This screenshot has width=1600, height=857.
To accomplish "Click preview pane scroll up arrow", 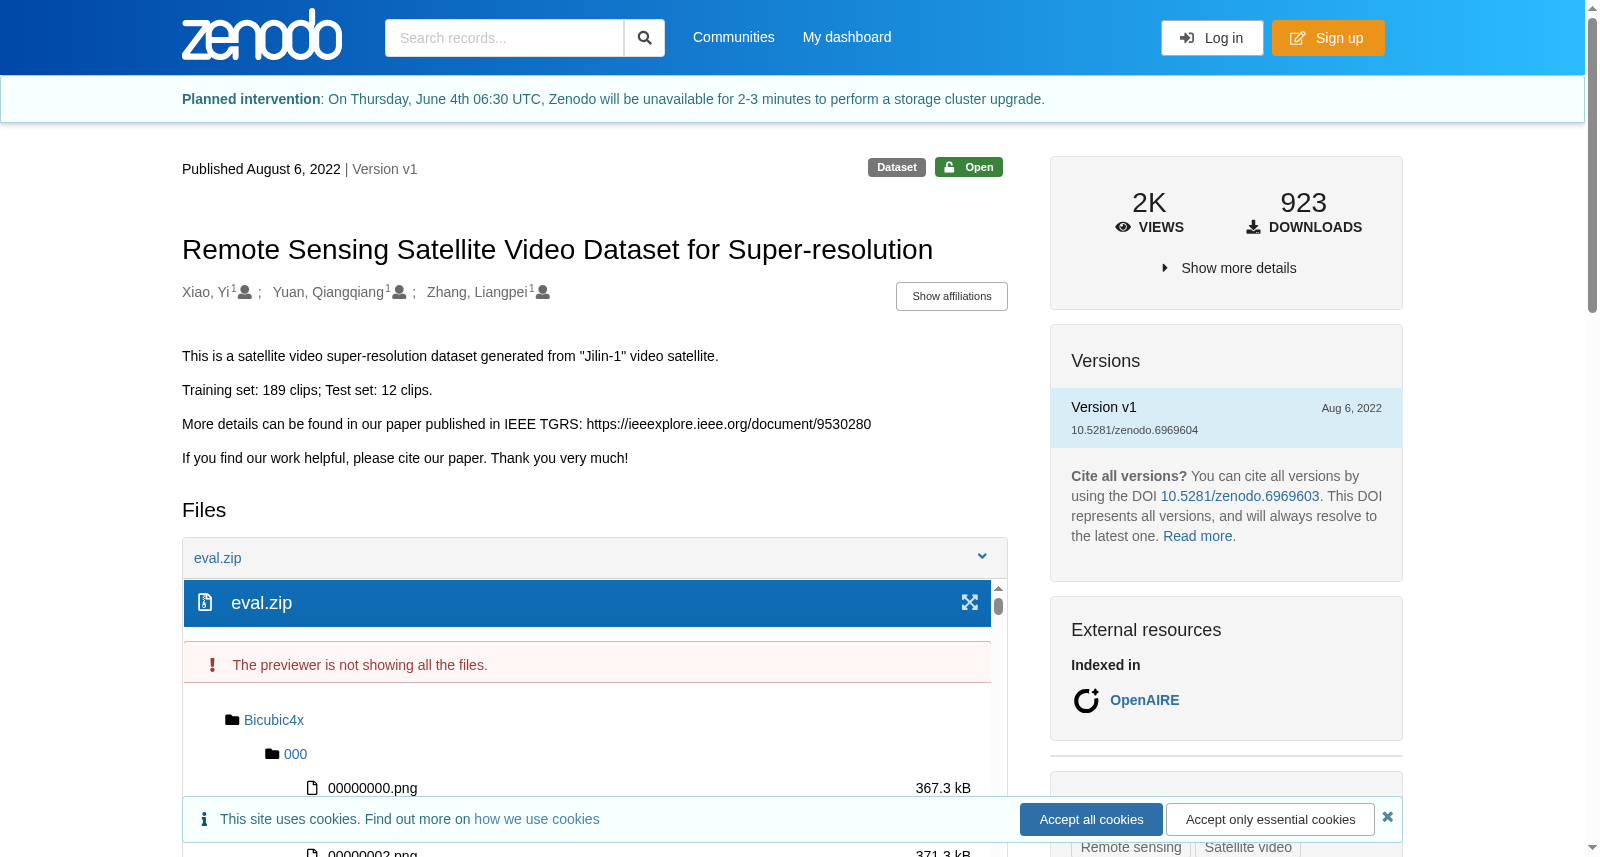I will coord(998,589).
